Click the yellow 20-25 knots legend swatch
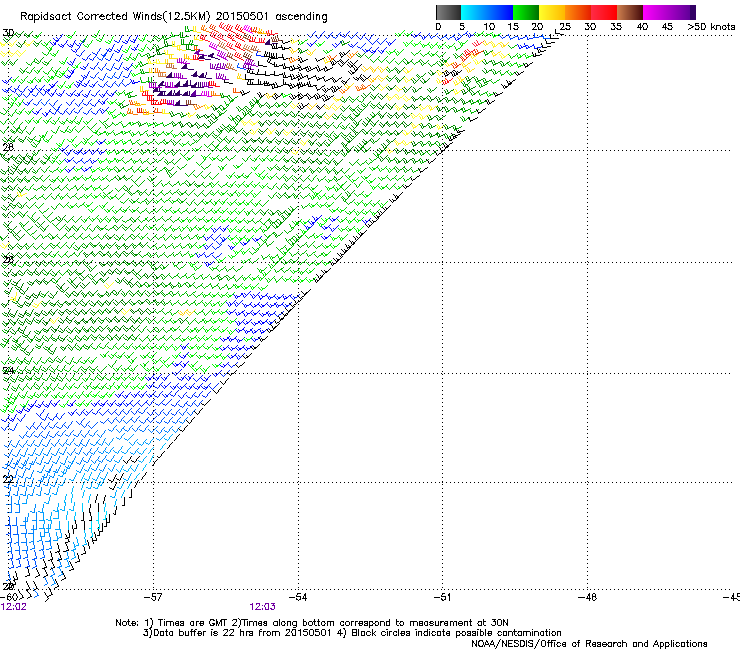The height and width of the screenshot is (650, 740). 552,12
